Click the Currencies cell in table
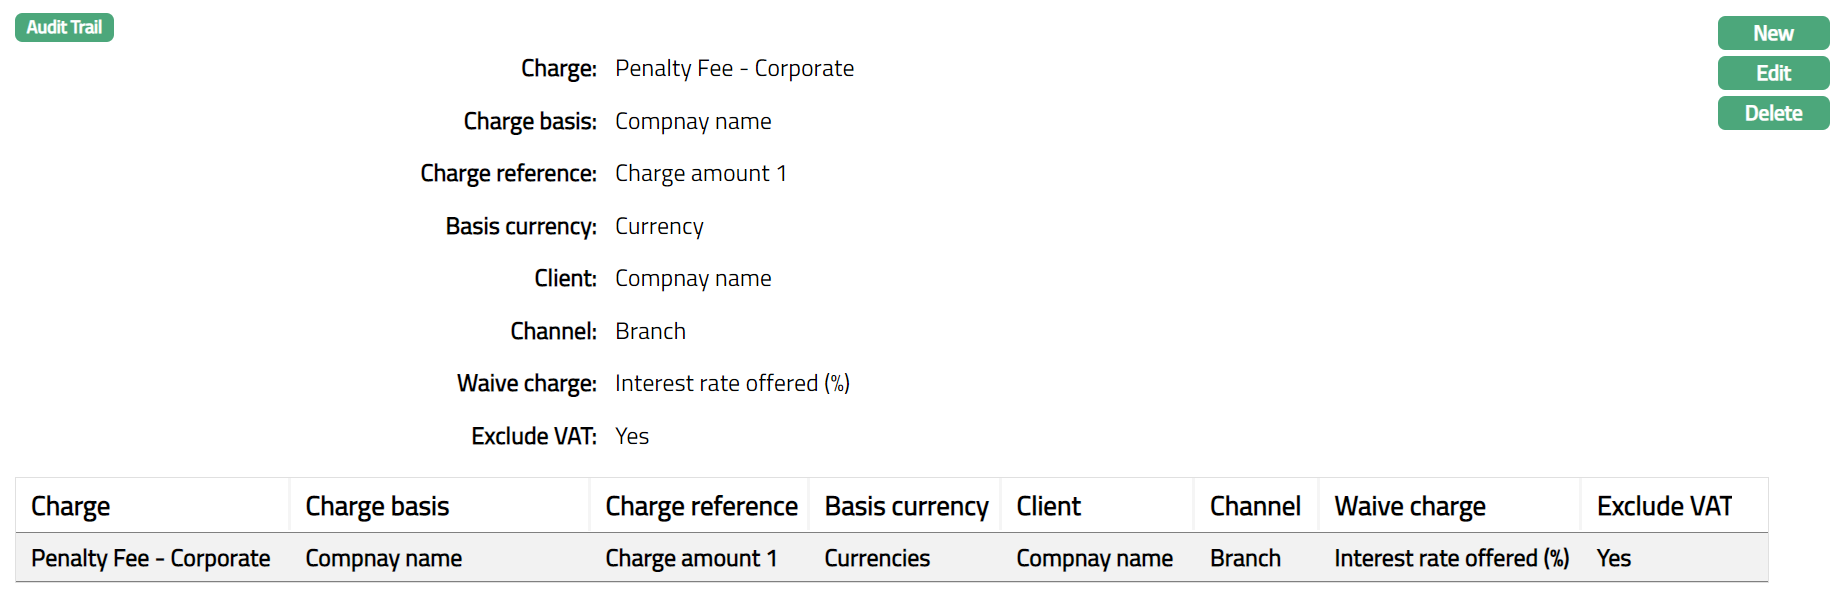 pos(877,558)
